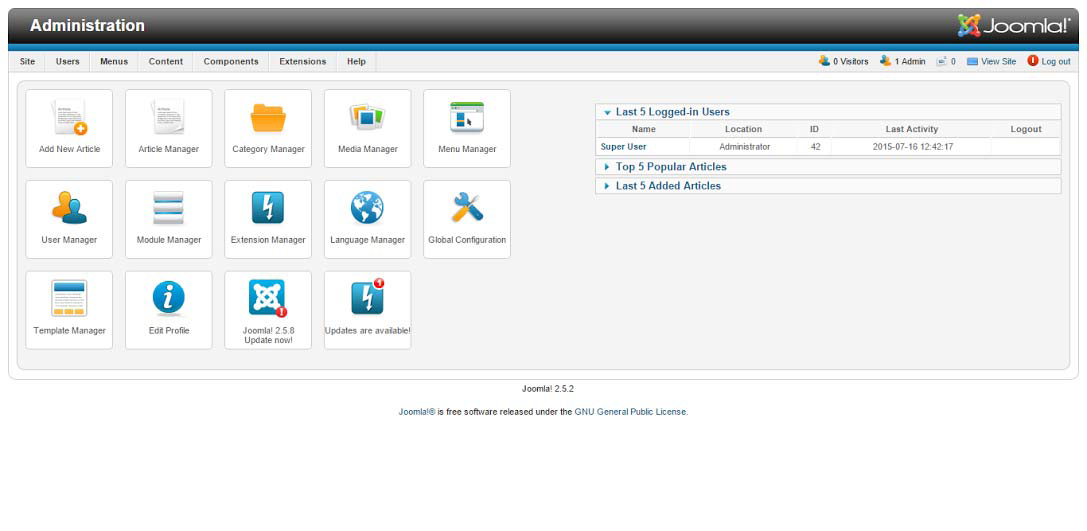Open the Menu Manager icon
1087x531 pixels.
[x=467, y=117]
